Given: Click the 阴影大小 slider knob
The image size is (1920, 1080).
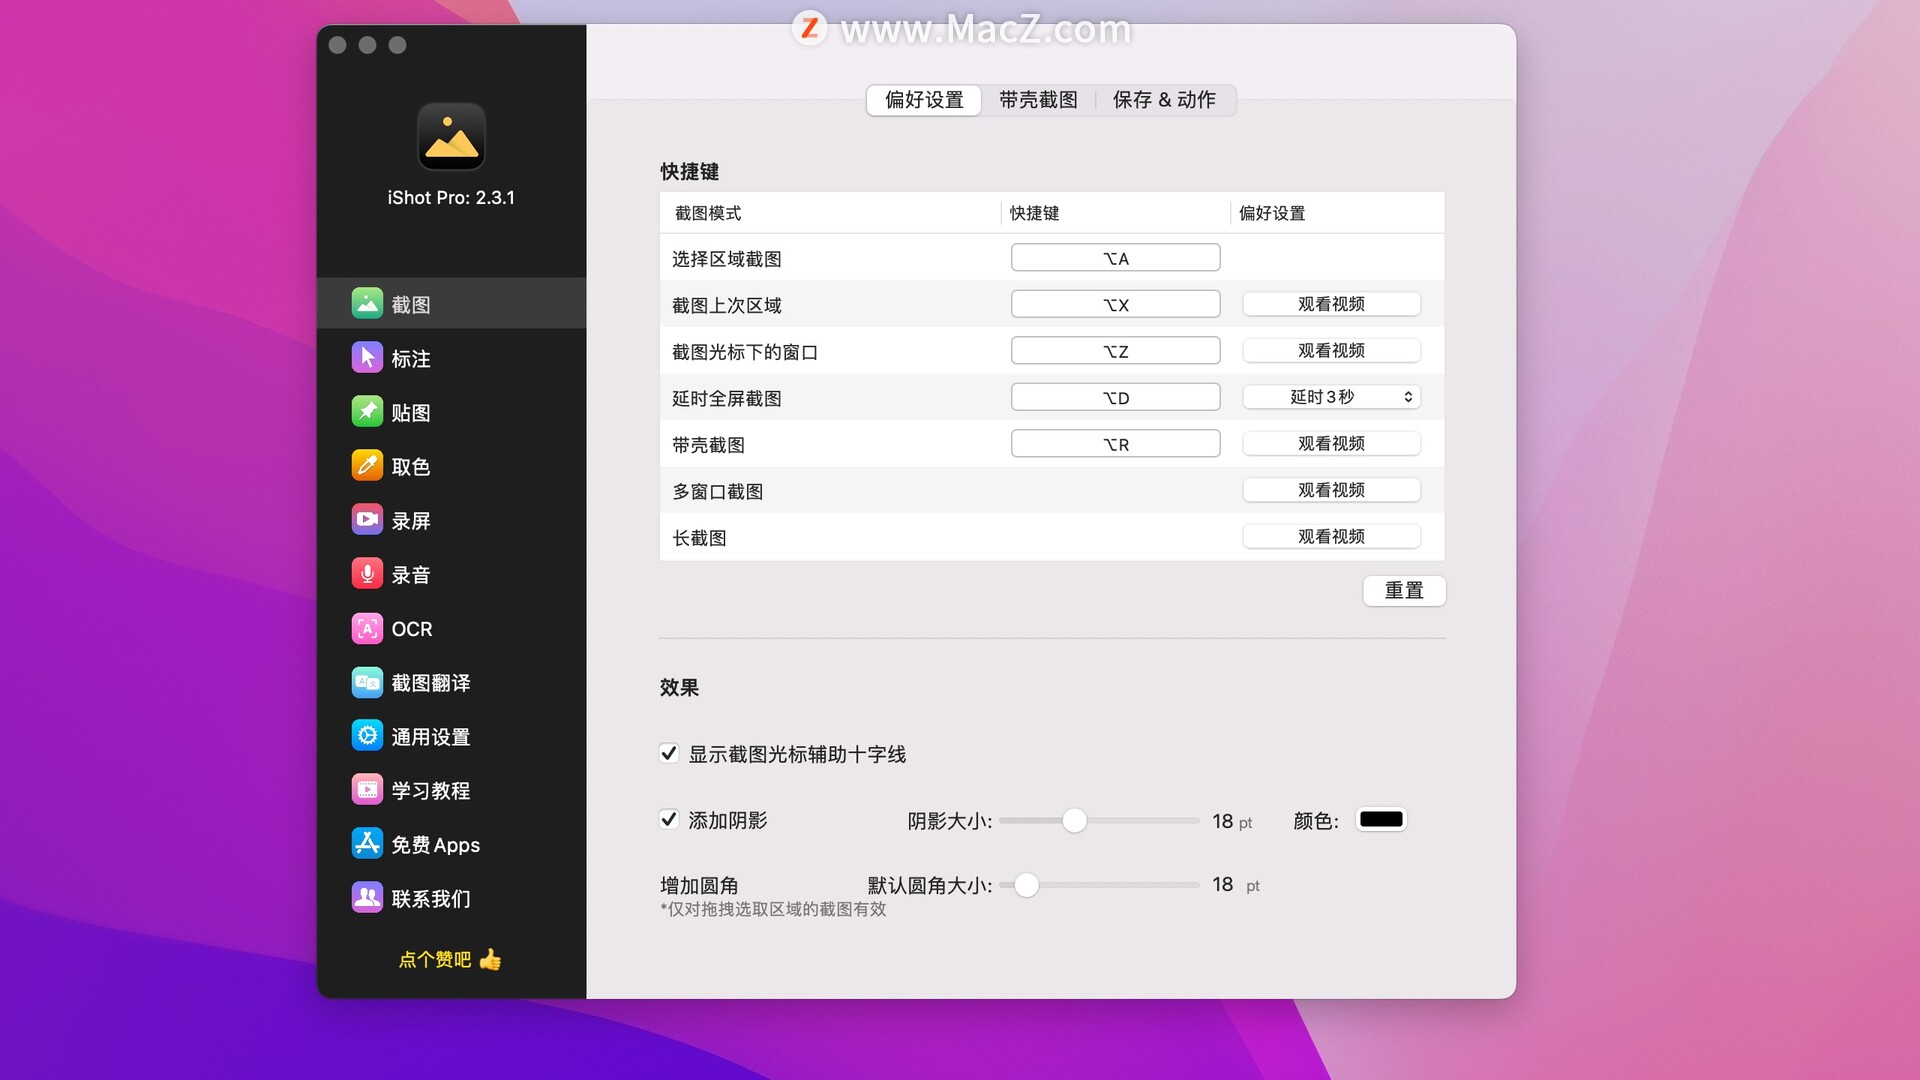Looking at the screenshot, I should [x=1074, y=821].
